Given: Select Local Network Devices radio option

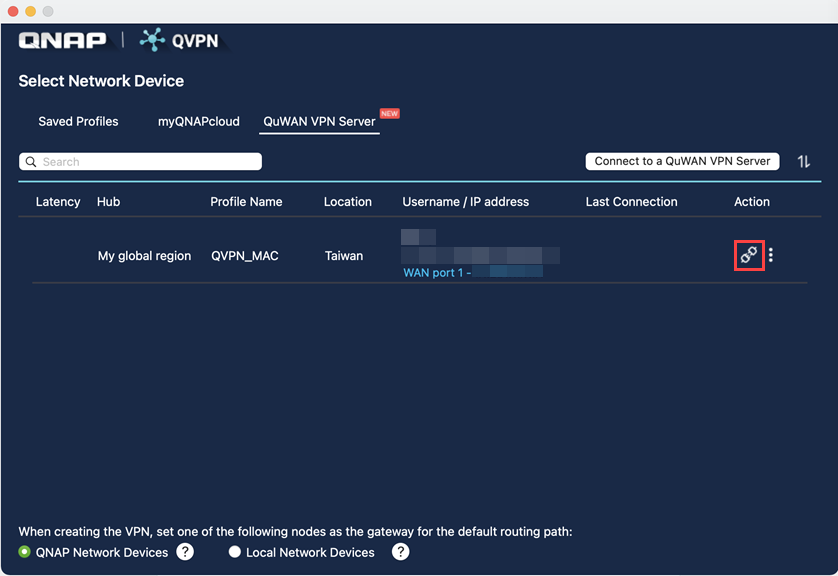Looking at the screenshot, I should pyautogui.click(x=235, y=552).
